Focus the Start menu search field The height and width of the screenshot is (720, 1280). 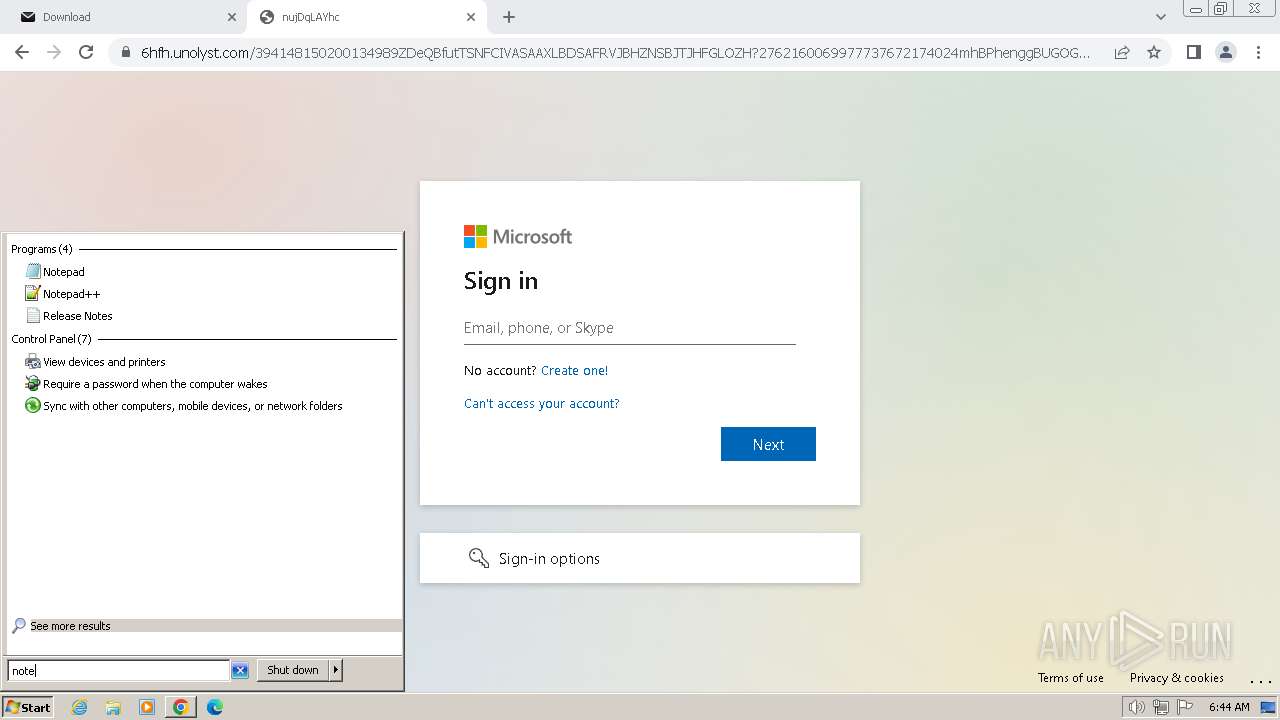tap(118, 671)
